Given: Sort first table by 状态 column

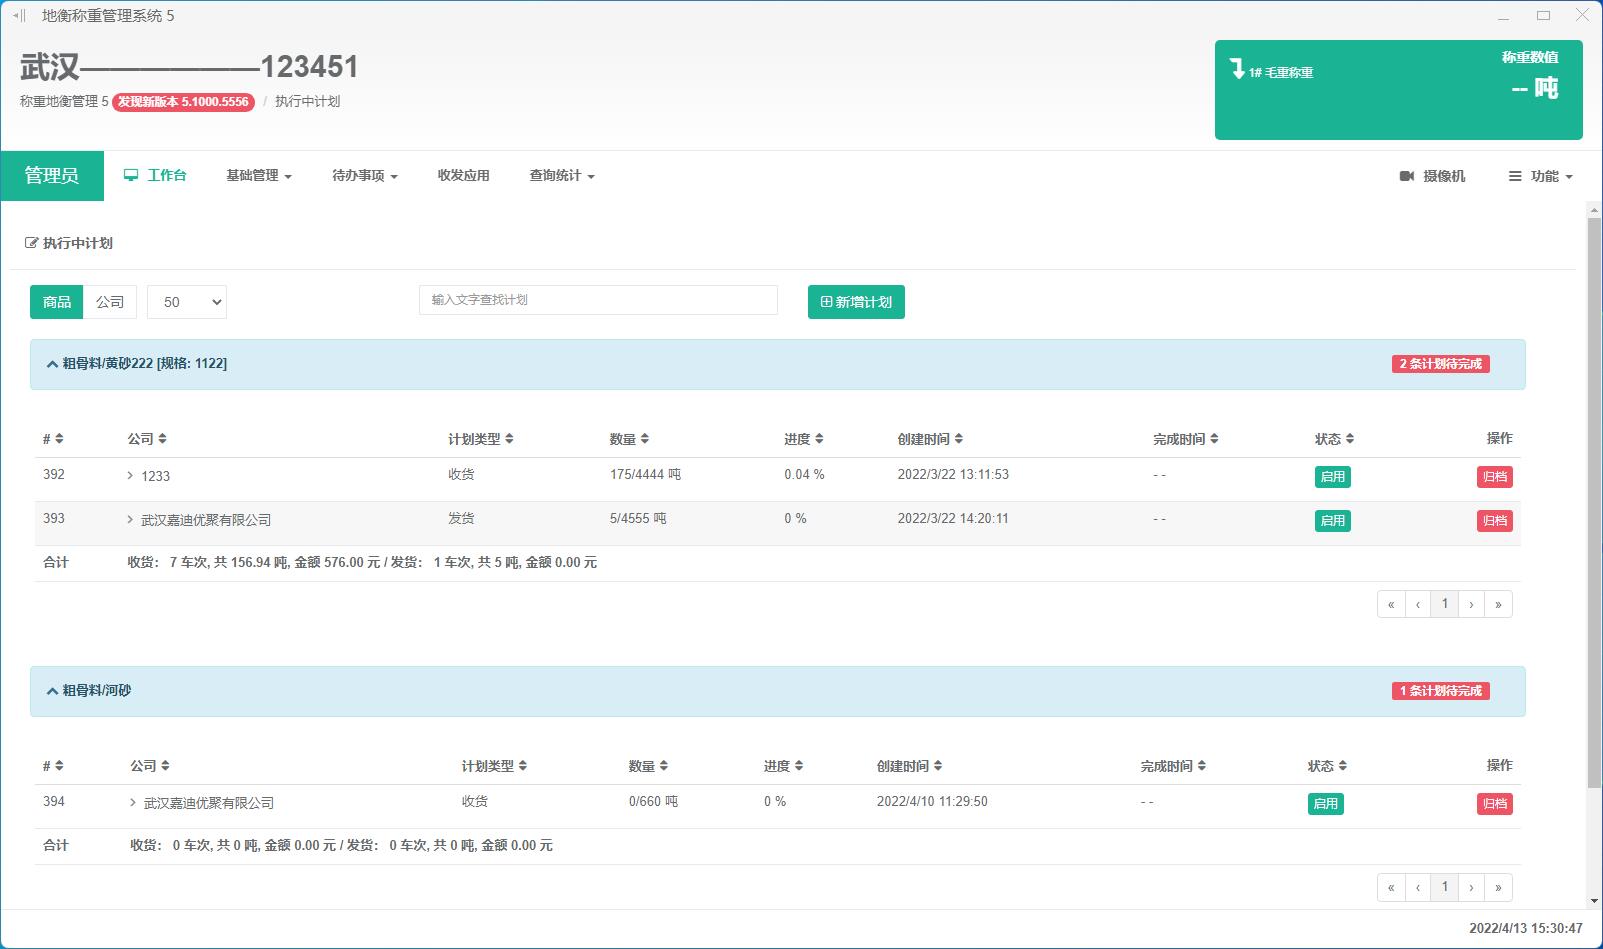Looking at the screenshot, I should 1335,439.
